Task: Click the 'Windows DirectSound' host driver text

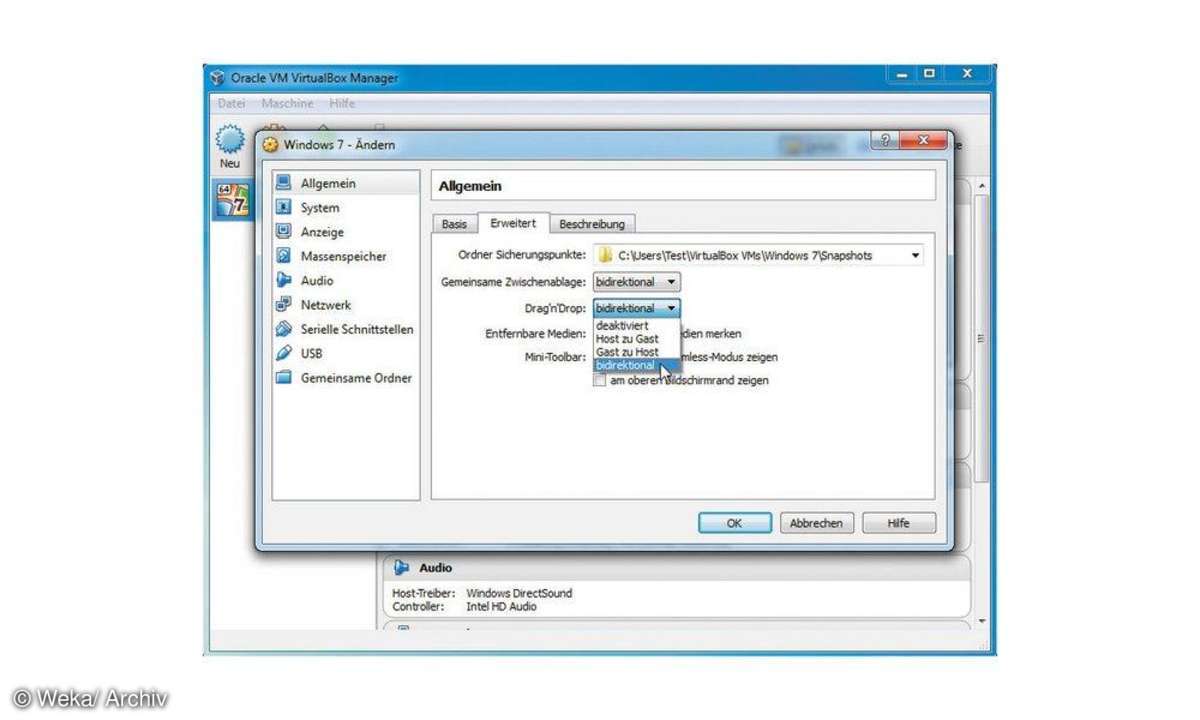Action: click(519, 593)
